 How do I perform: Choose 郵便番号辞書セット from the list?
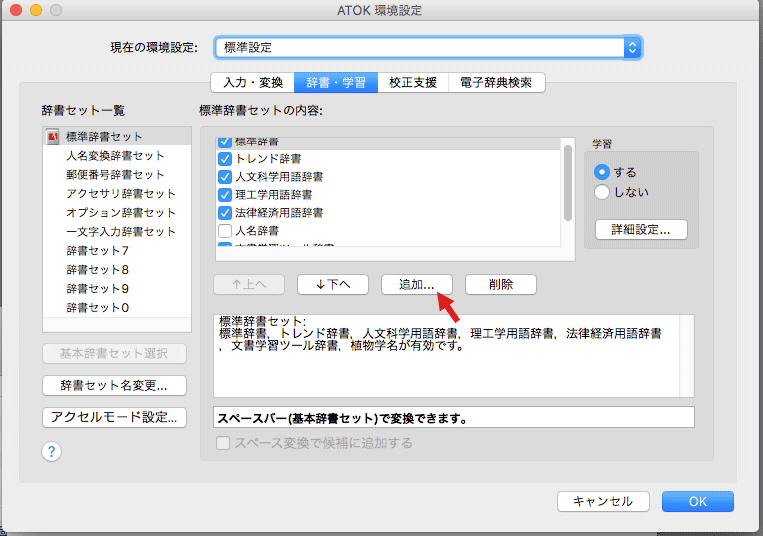click(117, 175)
